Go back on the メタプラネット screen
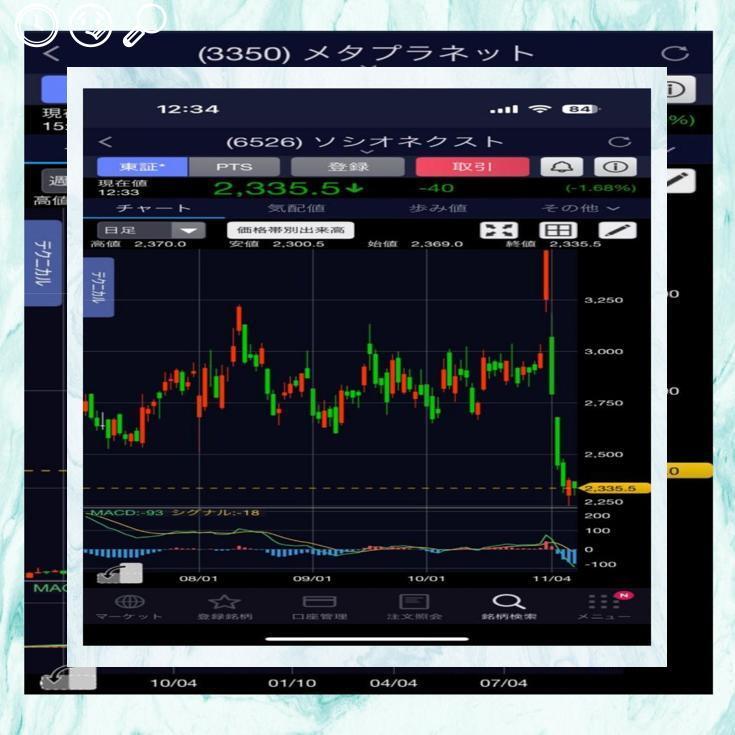The width and height of the screenshot is (735, 735). coord(52,53)
